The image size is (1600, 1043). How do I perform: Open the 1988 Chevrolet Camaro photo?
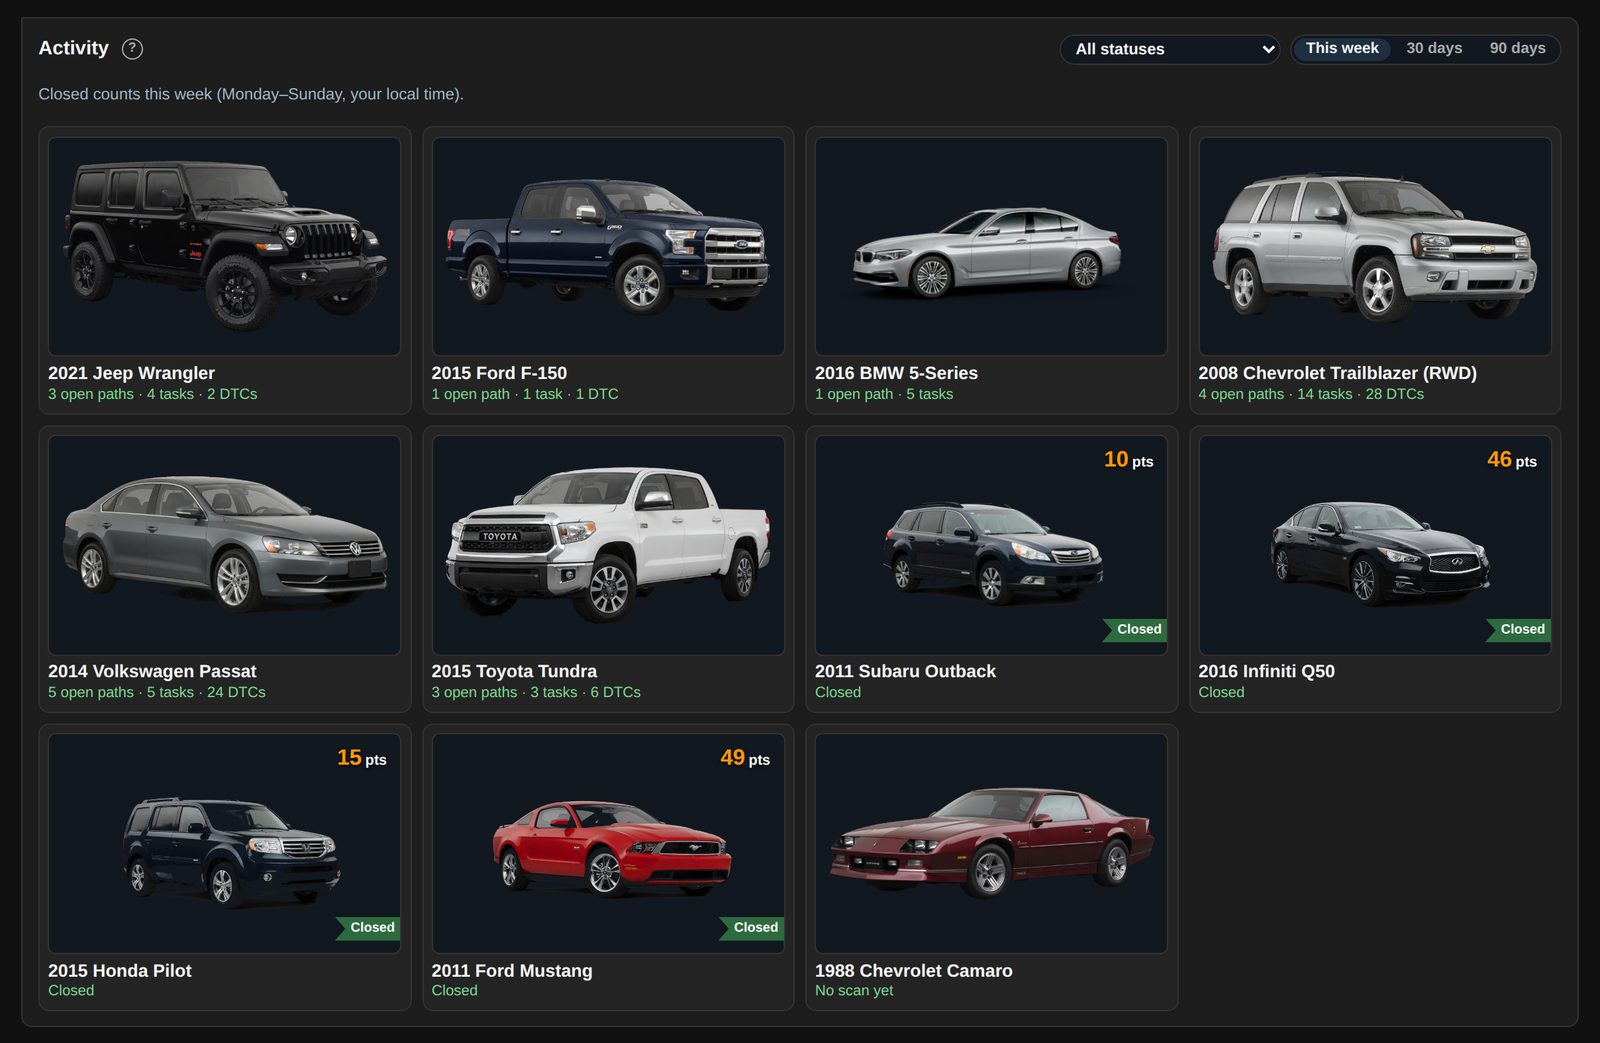point(991,843)
